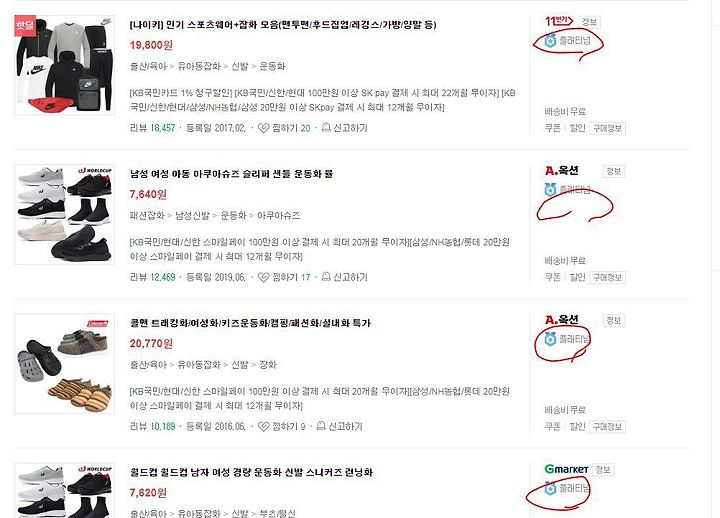Open the Nike sportswear product thumbnail
Screen dimensions: 720x518
click(65, 65)
